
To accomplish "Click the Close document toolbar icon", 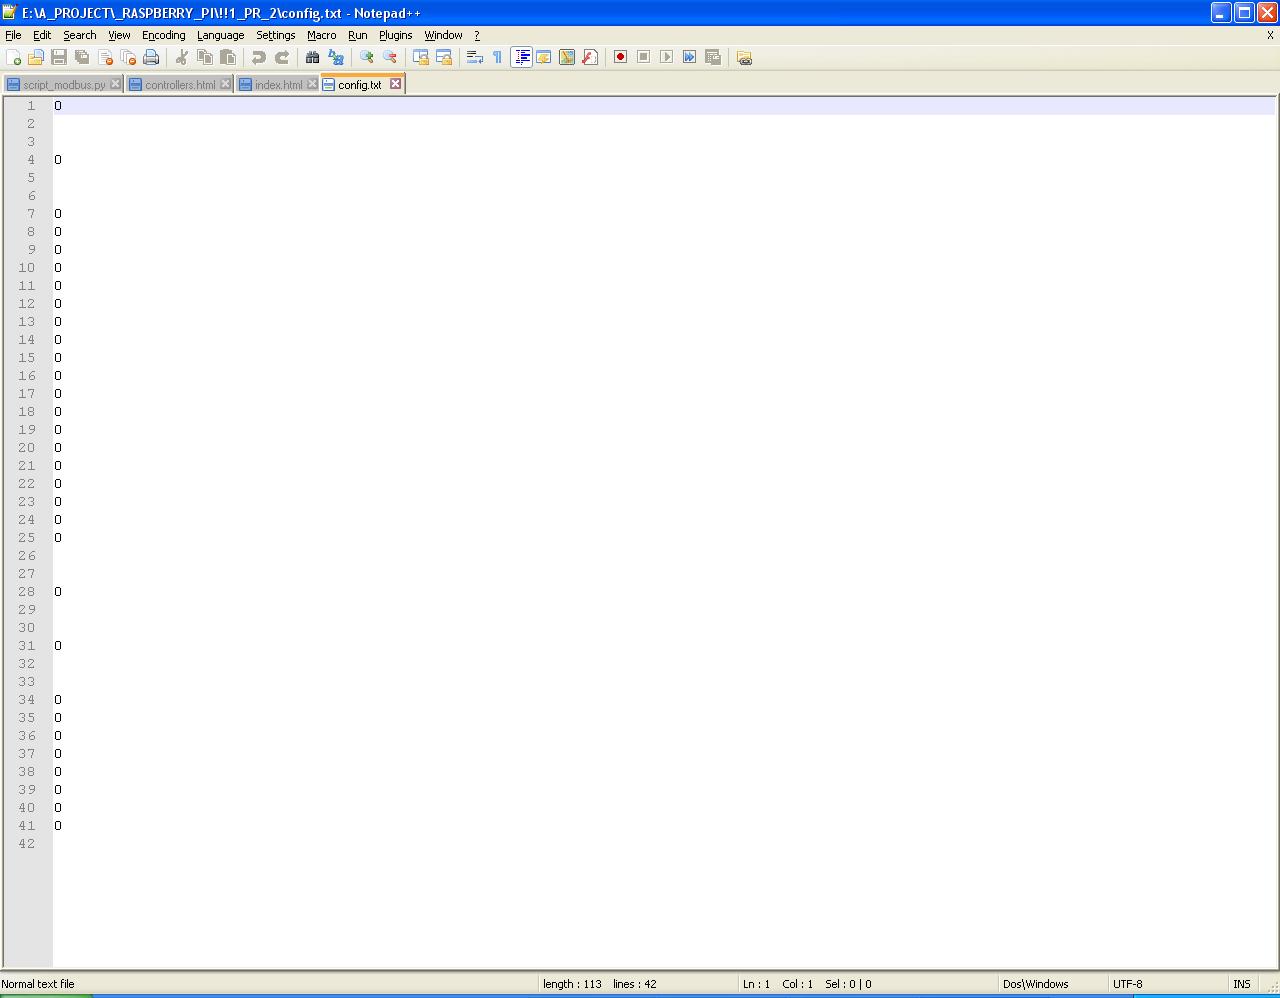I will coord(105,57).
